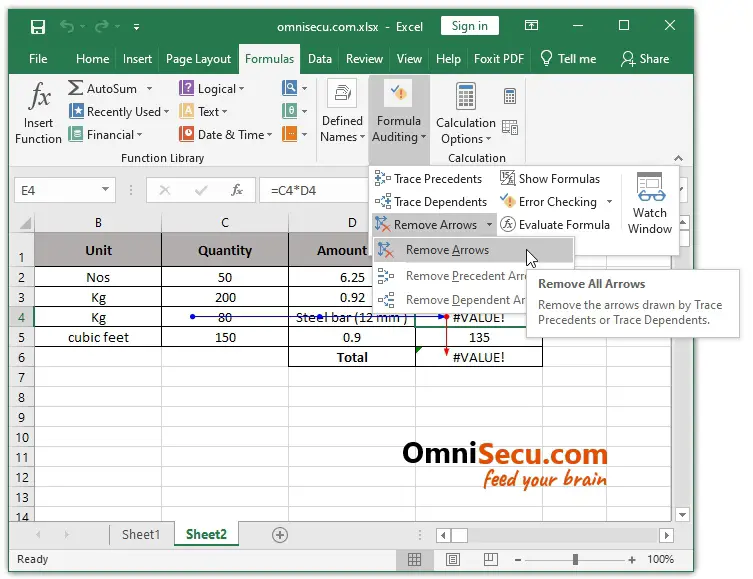The height and width of the screenshot is (579, 753).
Task: Open the Name Box dropdown arrow
Action: pyautogui.click(x=106, y=189)
